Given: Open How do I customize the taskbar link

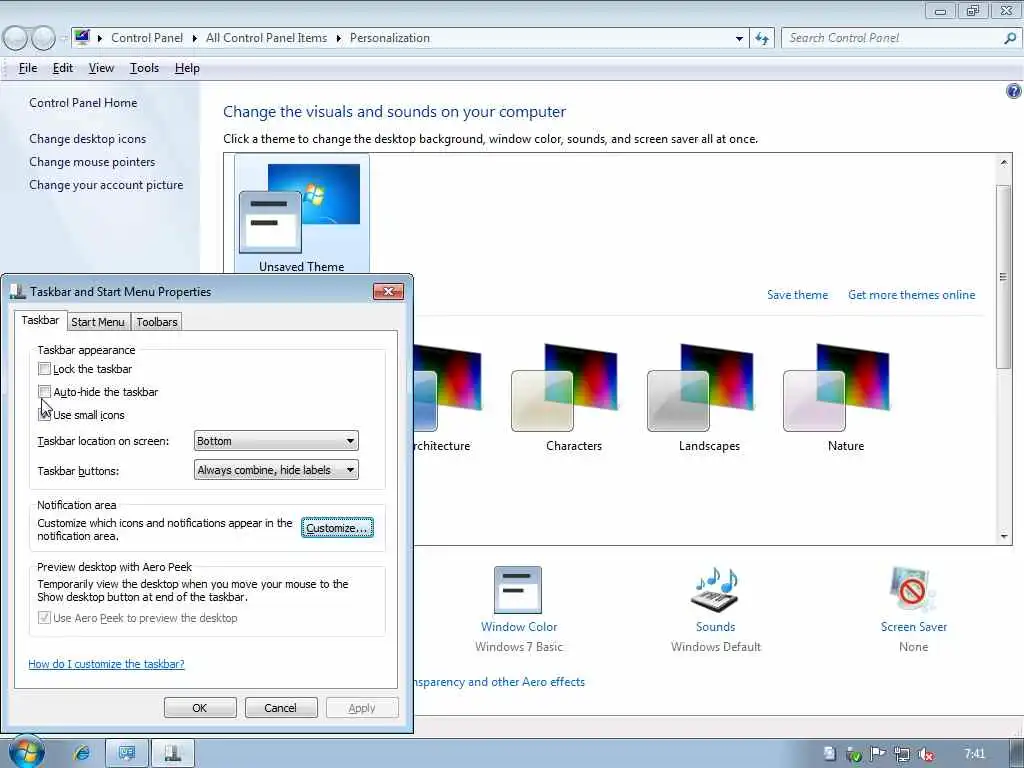Looking at the screenshot, I should (106, 664).
